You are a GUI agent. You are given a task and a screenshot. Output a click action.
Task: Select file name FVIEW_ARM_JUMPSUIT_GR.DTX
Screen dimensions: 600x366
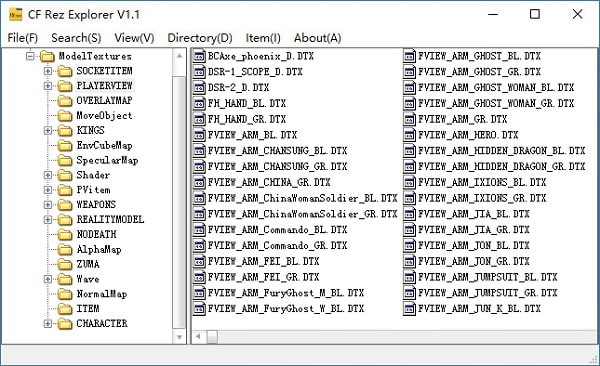[488, 293]
